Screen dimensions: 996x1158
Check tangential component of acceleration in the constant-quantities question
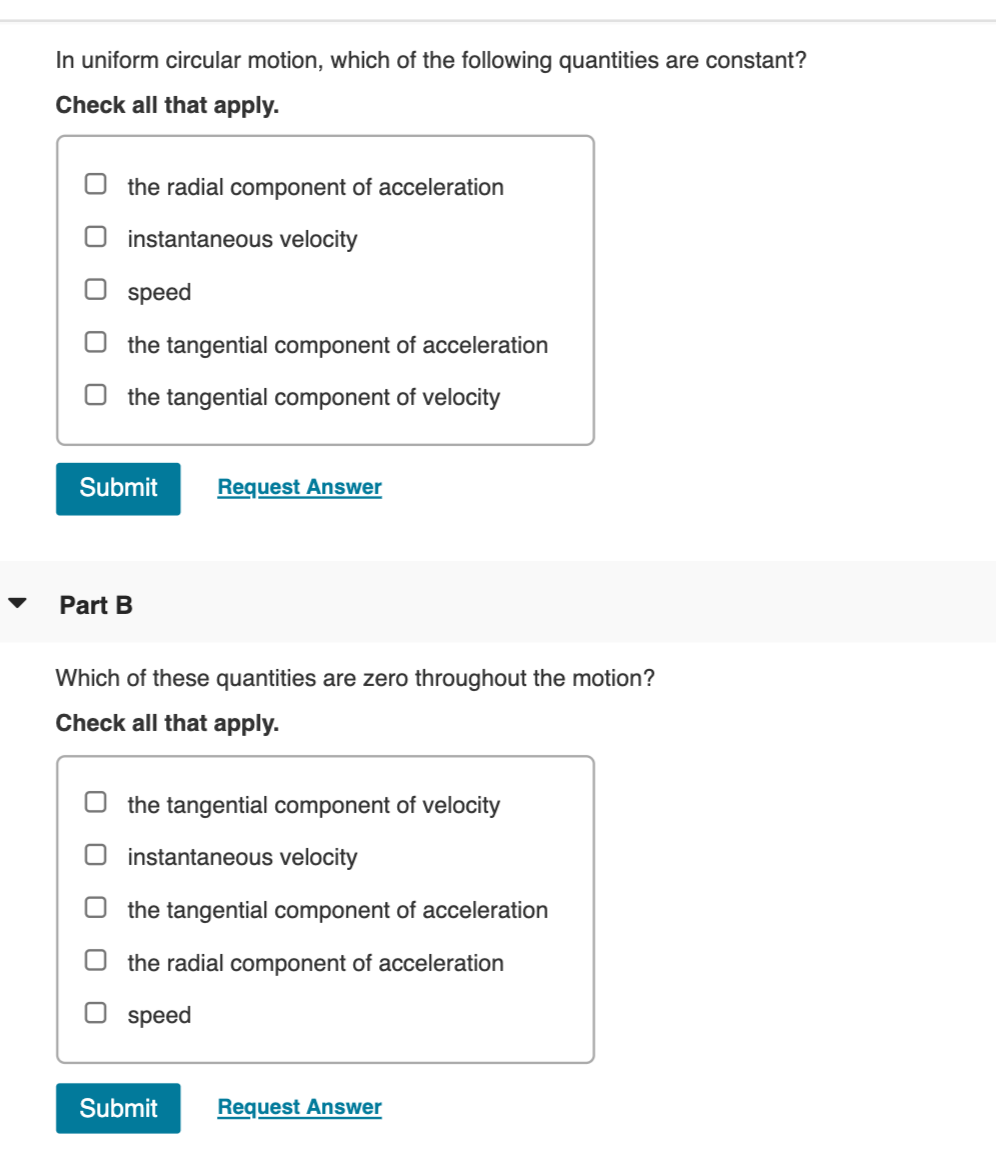(x=95, y=344)
